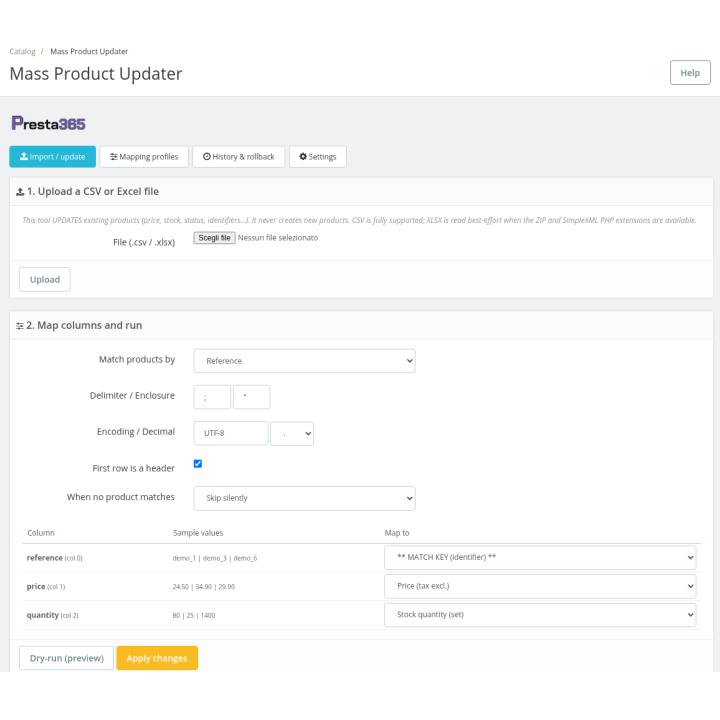
Task: Click the UTF-8 encoding field
Action: [231, 433]
